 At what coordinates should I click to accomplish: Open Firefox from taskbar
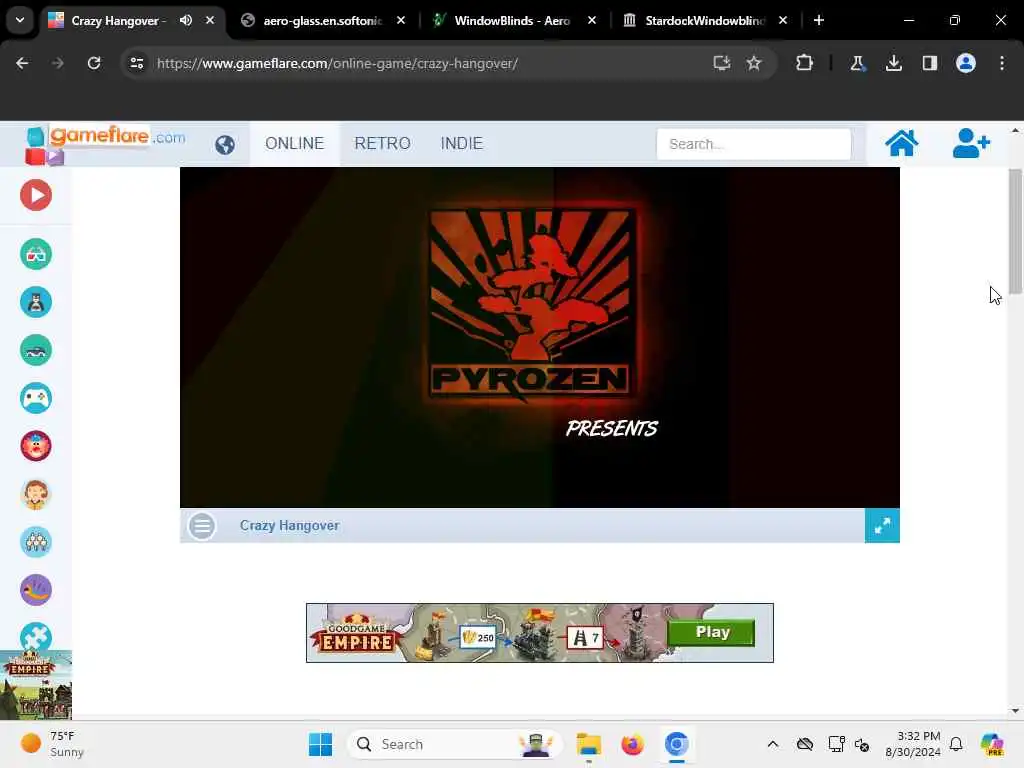(632, 744)
